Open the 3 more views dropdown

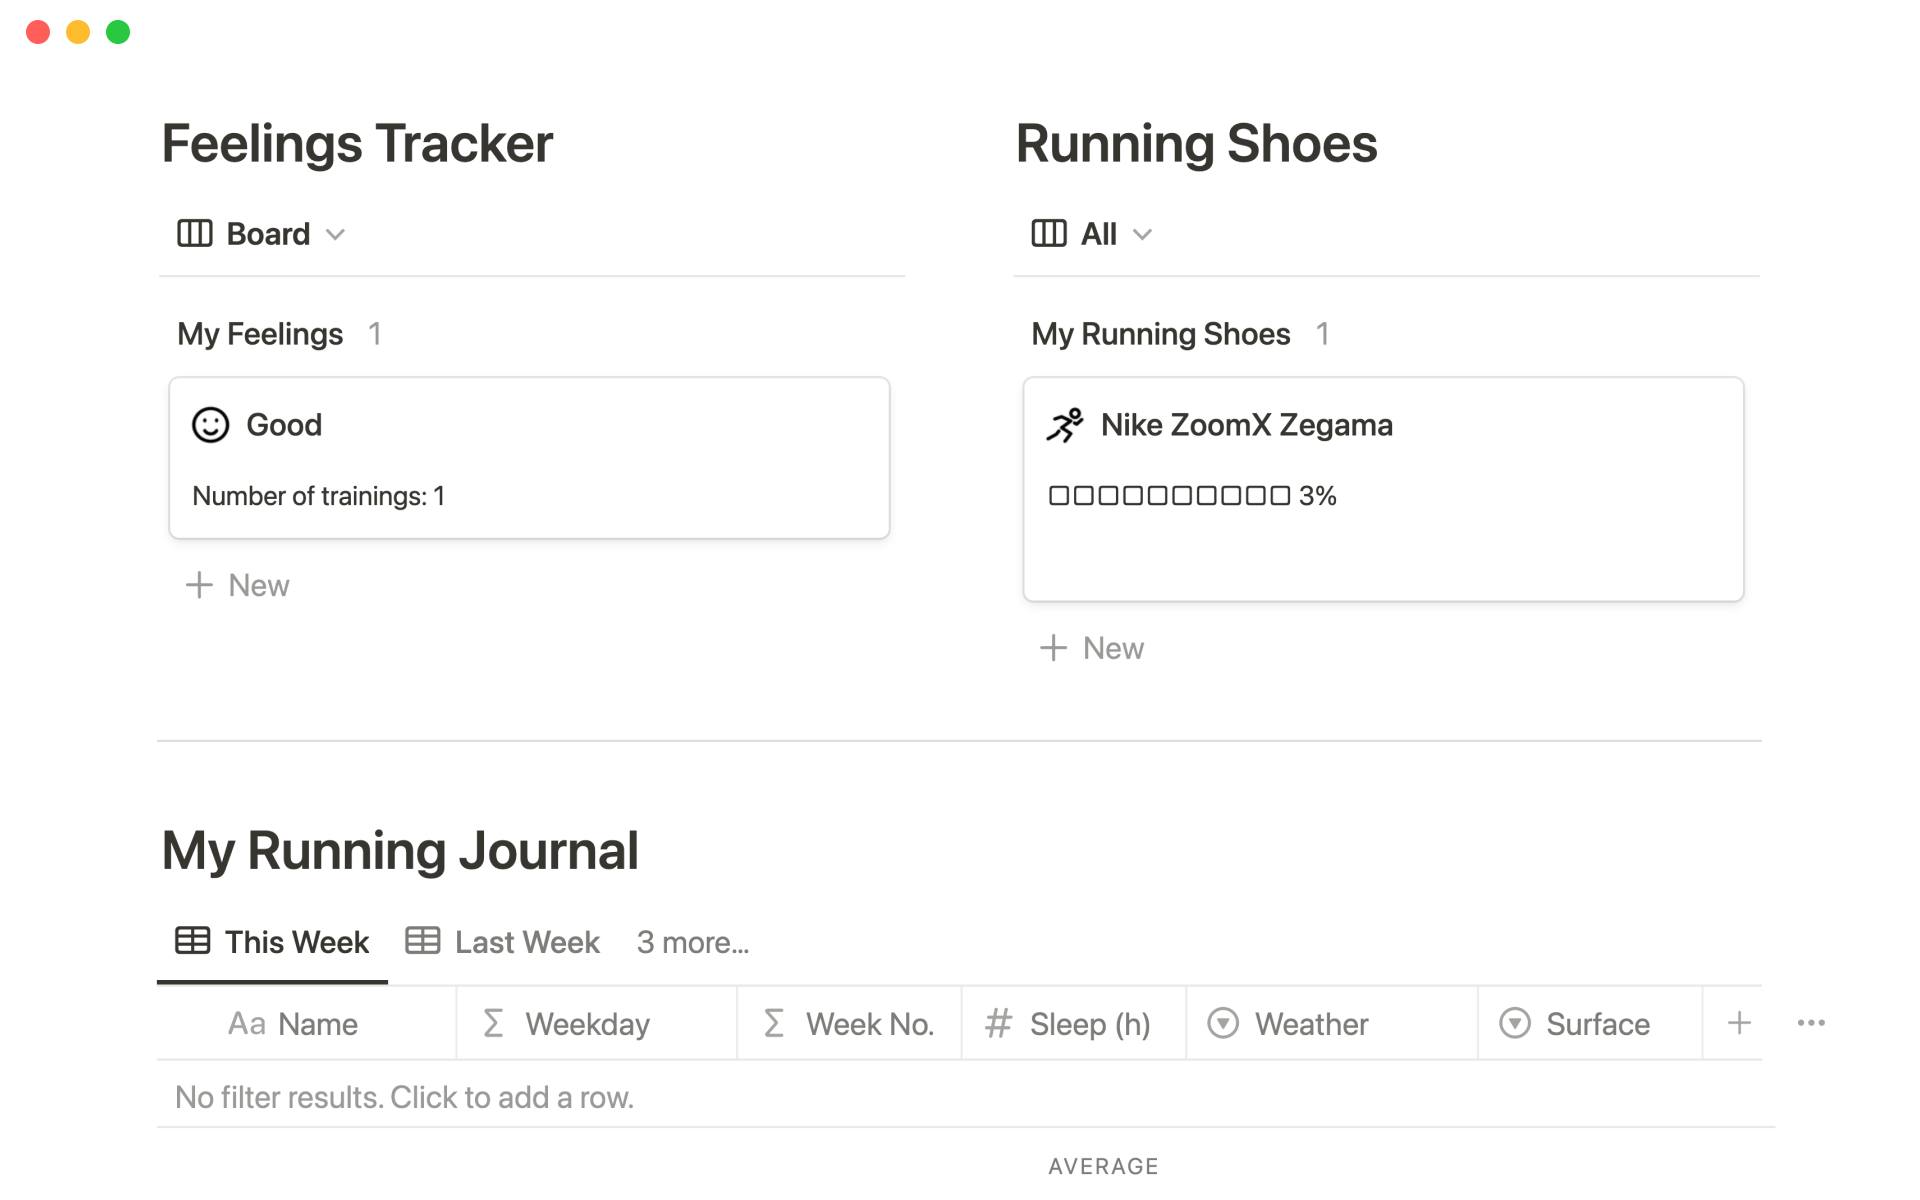pos(692,942)
